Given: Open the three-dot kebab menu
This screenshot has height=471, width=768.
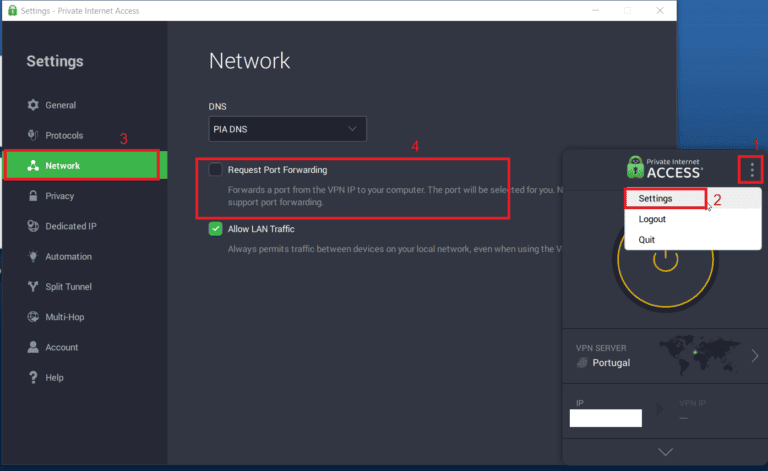Looking at the screenshot, I should click(752, 169).
